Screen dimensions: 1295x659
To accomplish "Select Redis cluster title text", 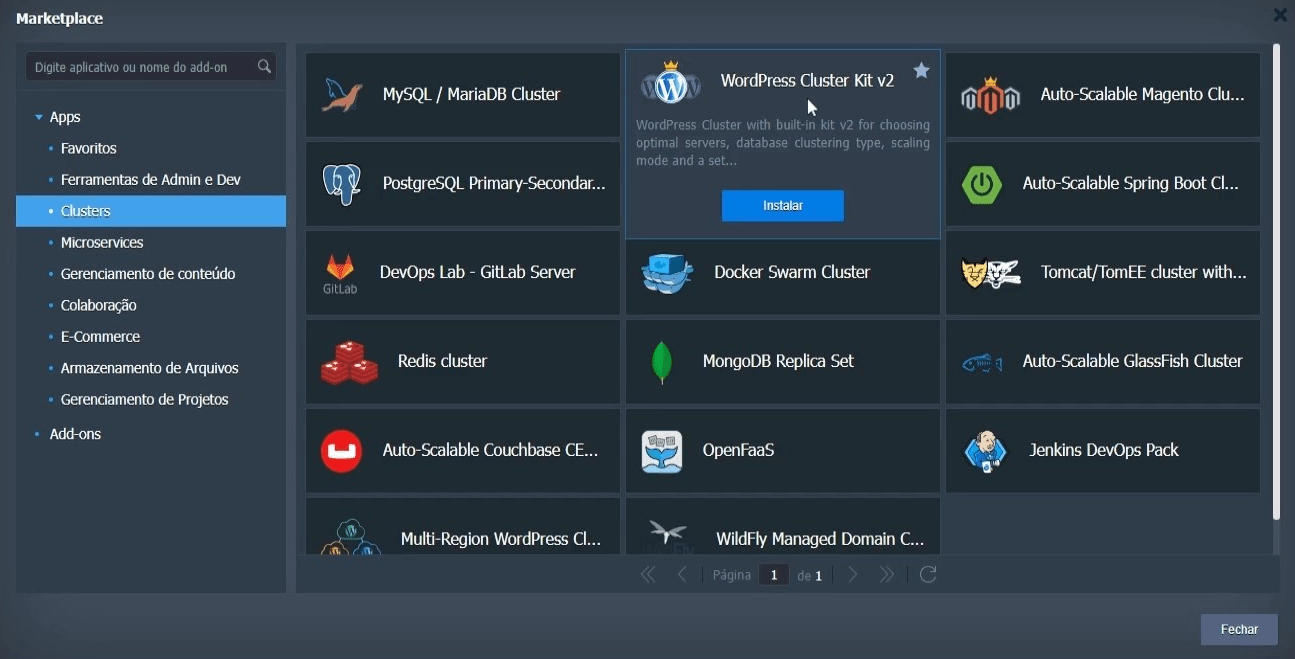I will pyautogui.click(x=442, y=361).
